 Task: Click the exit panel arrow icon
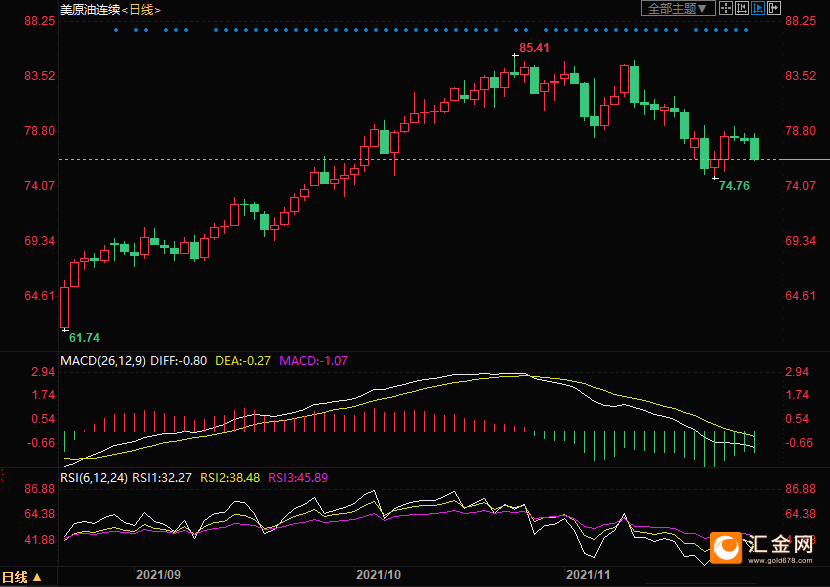point(773,8)
